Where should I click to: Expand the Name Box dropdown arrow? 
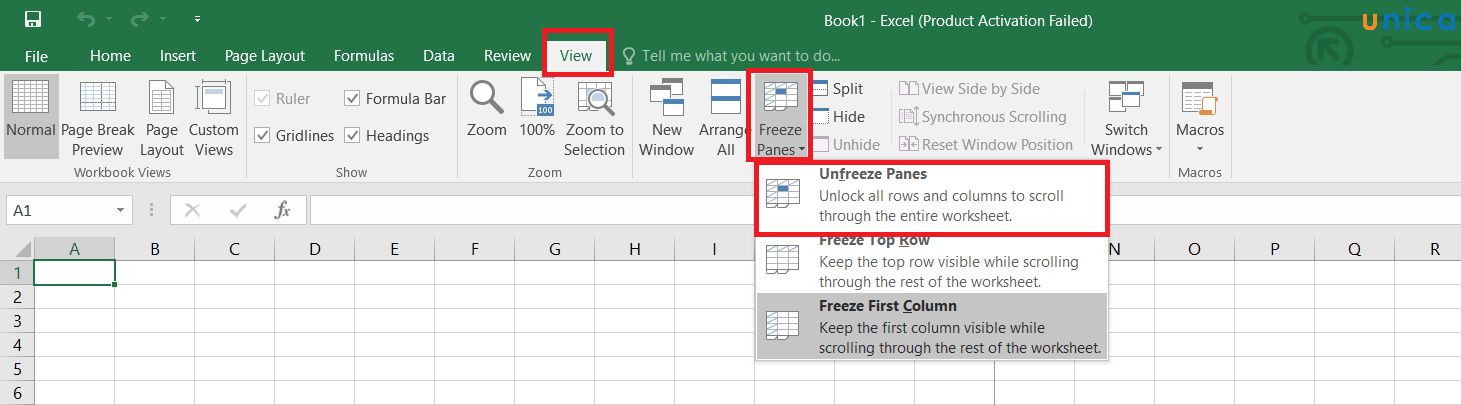tap(121, 211)
